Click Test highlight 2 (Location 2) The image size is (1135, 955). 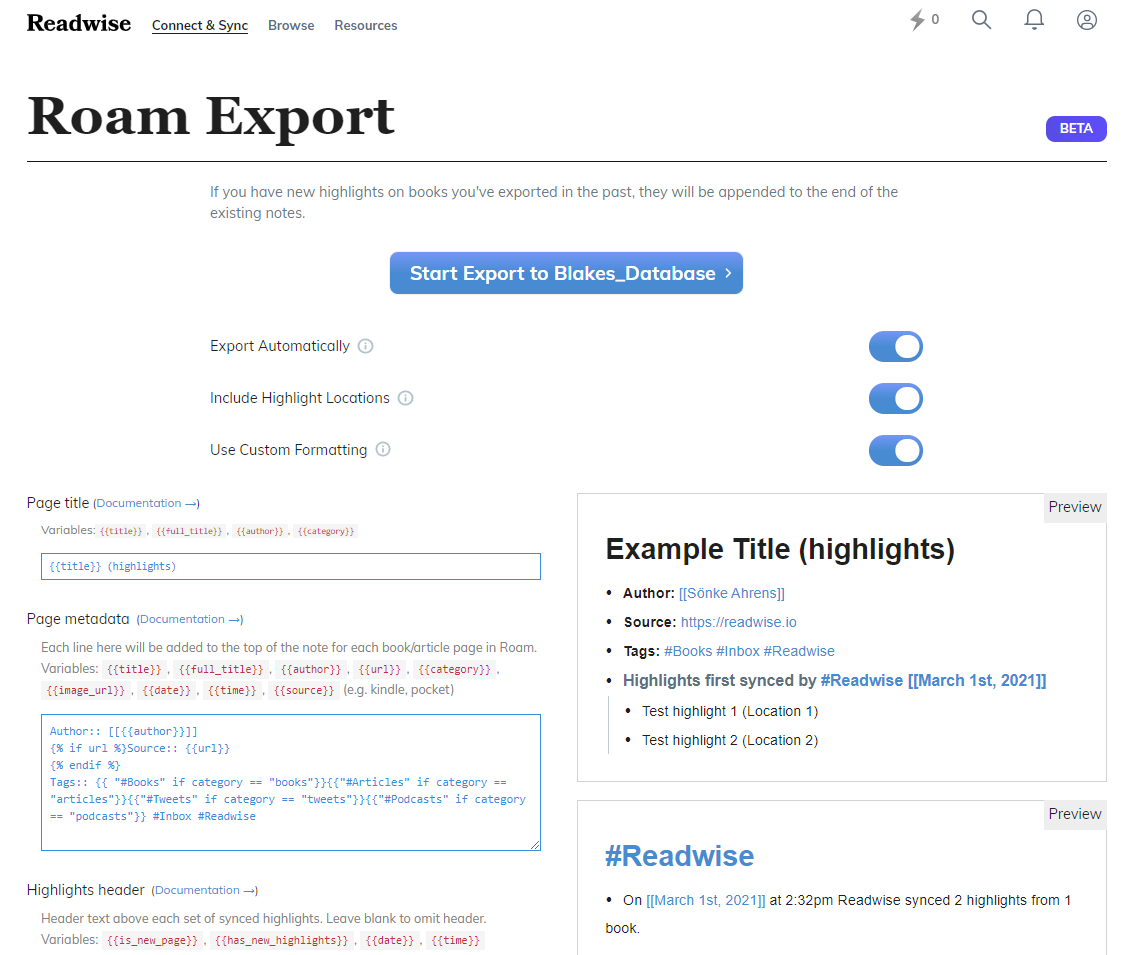[730, 740]
